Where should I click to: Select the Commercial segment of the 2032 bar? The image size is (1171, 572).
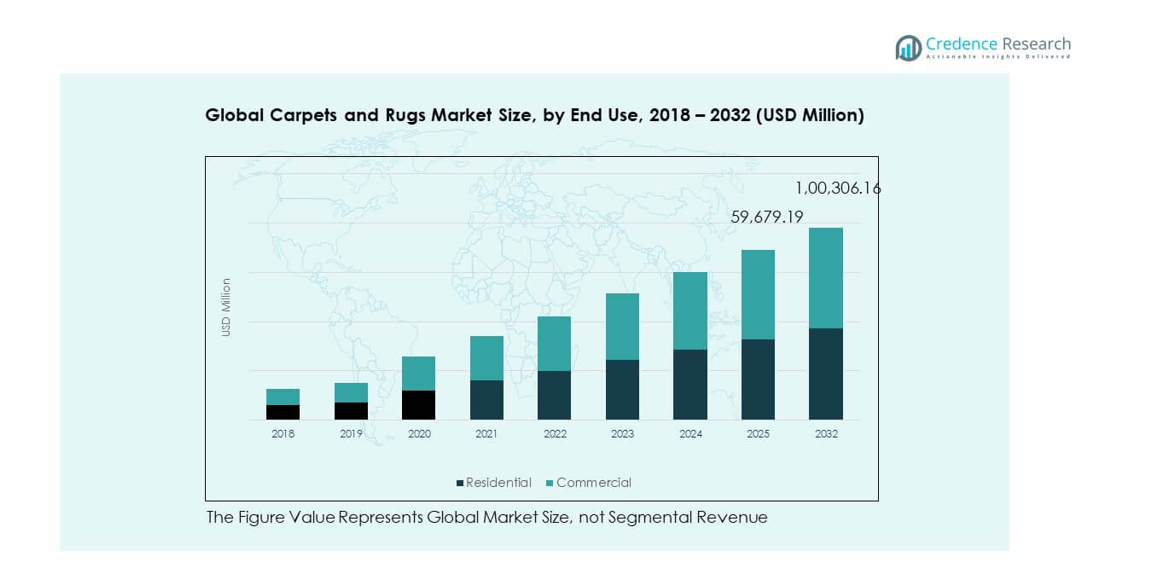(x=825, y=277)
